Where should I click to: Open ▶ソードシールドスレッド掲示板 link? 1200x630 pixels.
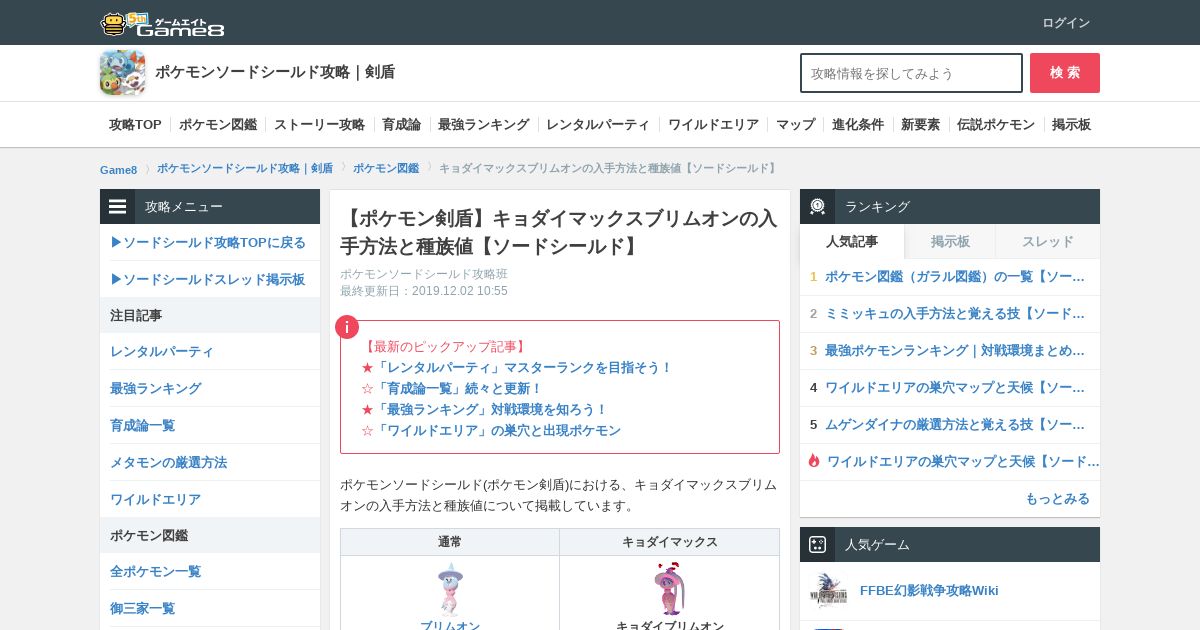pyautogui.click(x=207, y=280)
